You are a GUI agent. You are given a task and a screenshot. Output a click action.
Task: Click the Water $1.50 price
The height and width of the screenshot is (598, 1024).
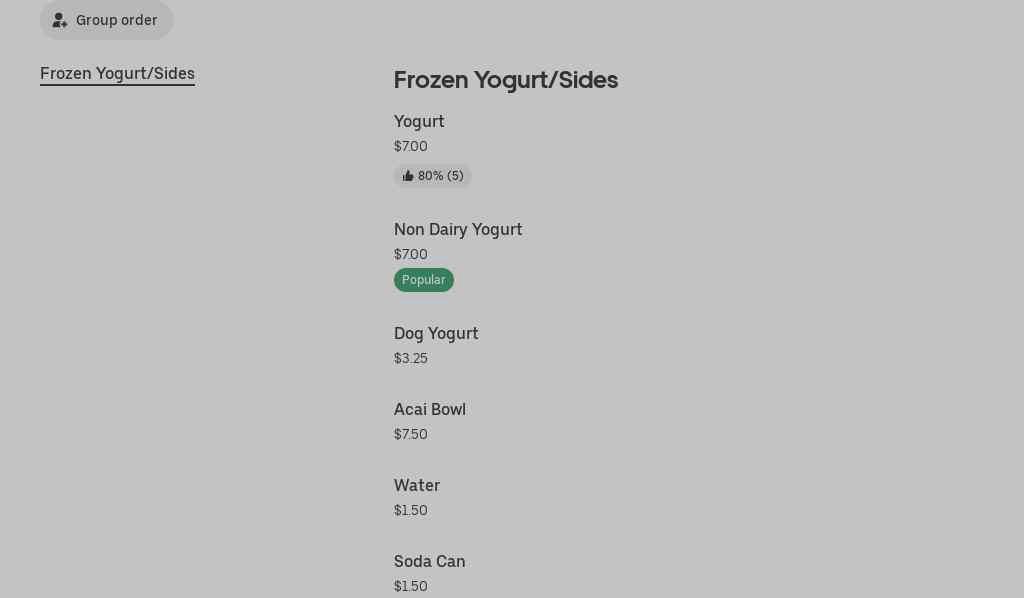pyautogui.click(x=410, y=510)
